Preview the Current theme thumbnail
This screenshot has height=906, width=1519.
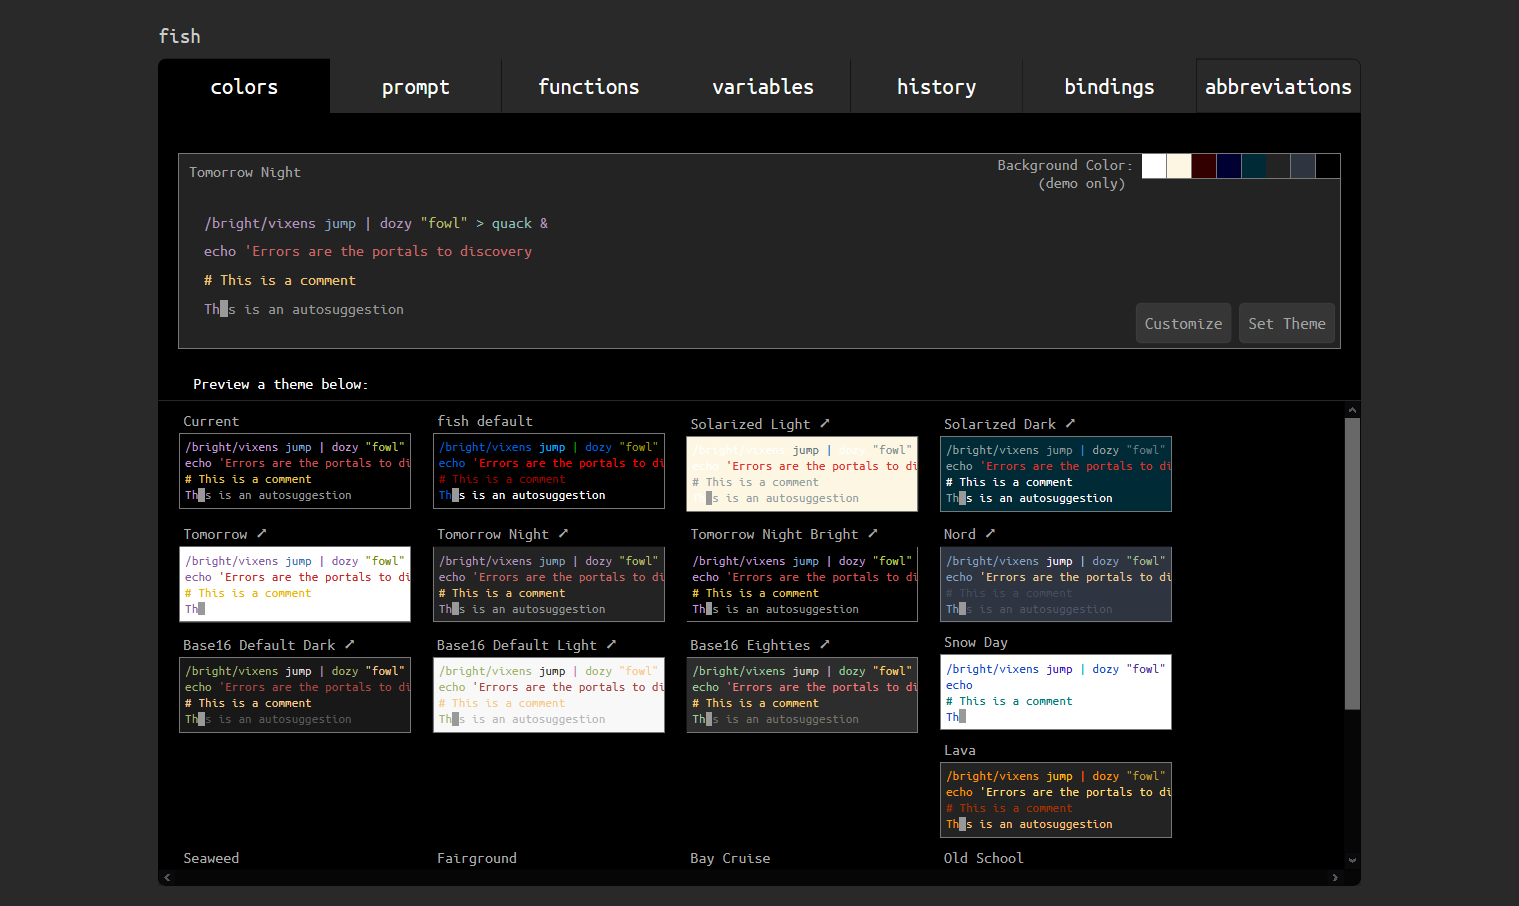295,471
